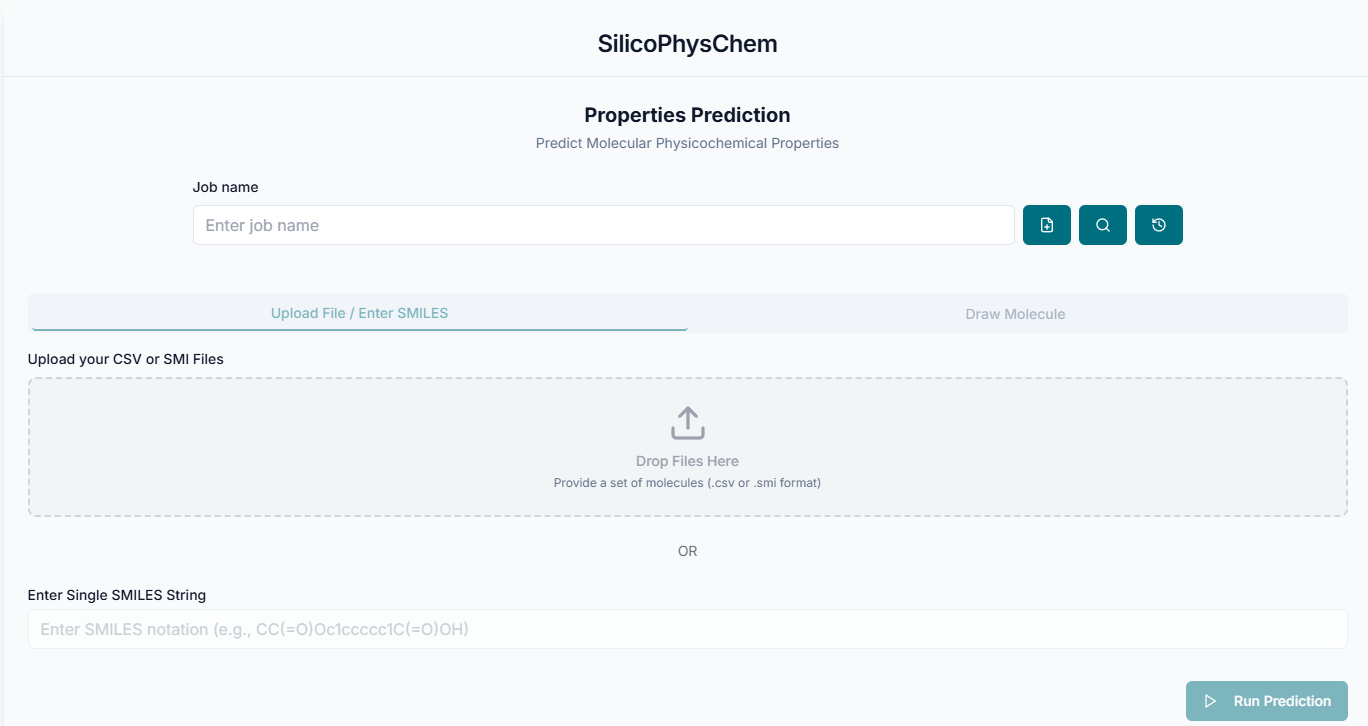Click inside the job name input field
This screenshot has height=726, width=1368.
[603, 224]
